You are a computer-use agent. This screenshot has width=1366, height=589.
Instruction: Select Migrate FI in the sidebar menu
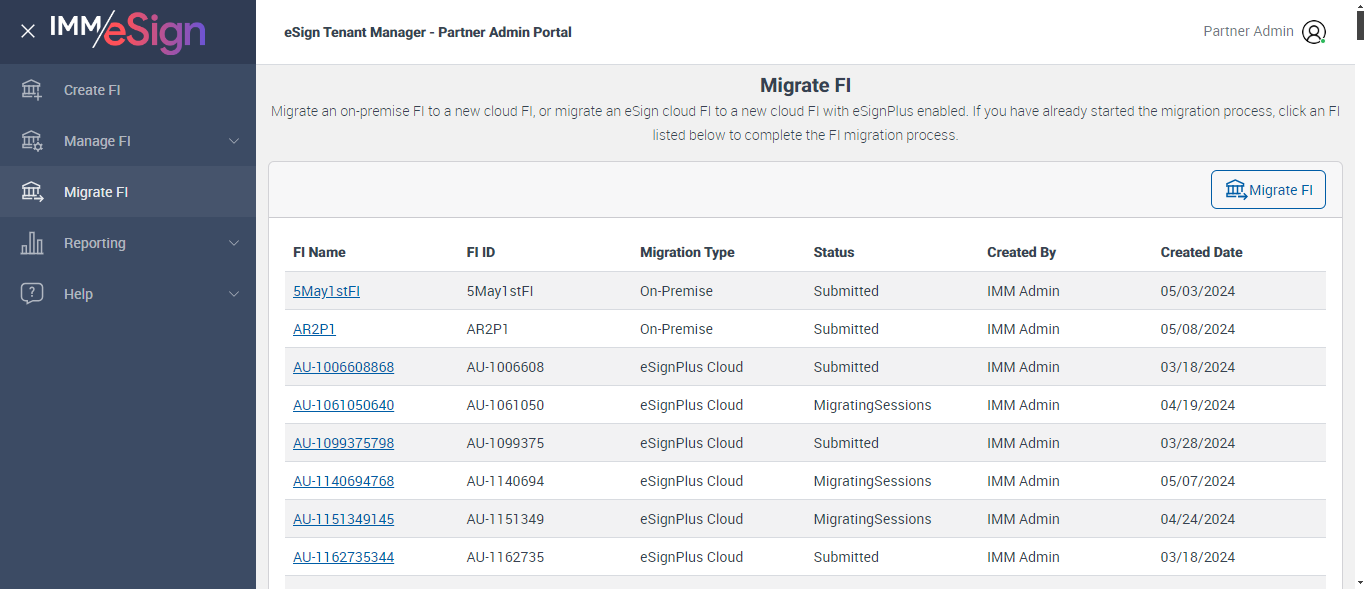pos(96,192)
